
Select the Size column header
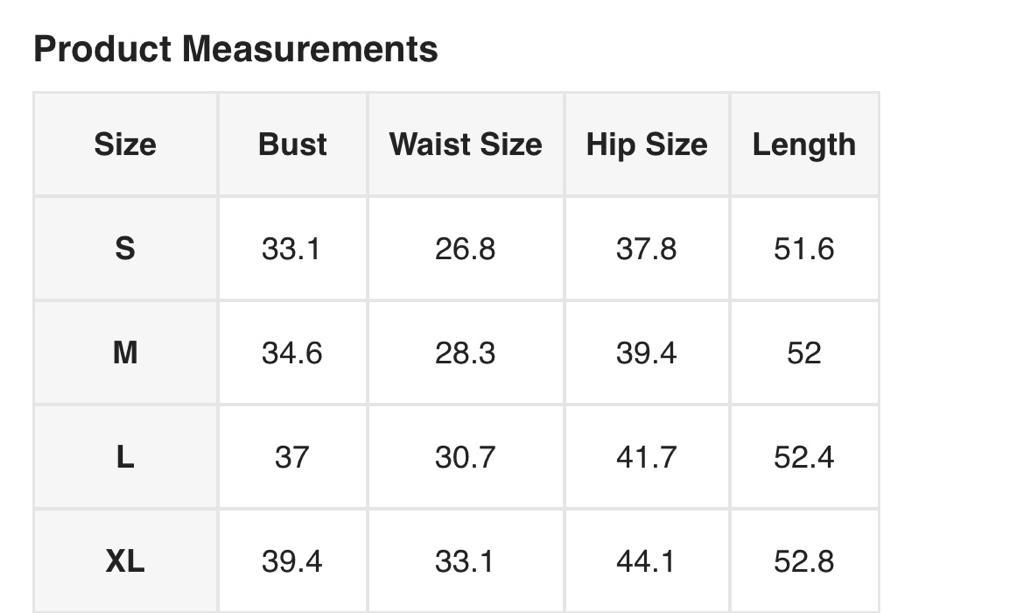[125, 144]
